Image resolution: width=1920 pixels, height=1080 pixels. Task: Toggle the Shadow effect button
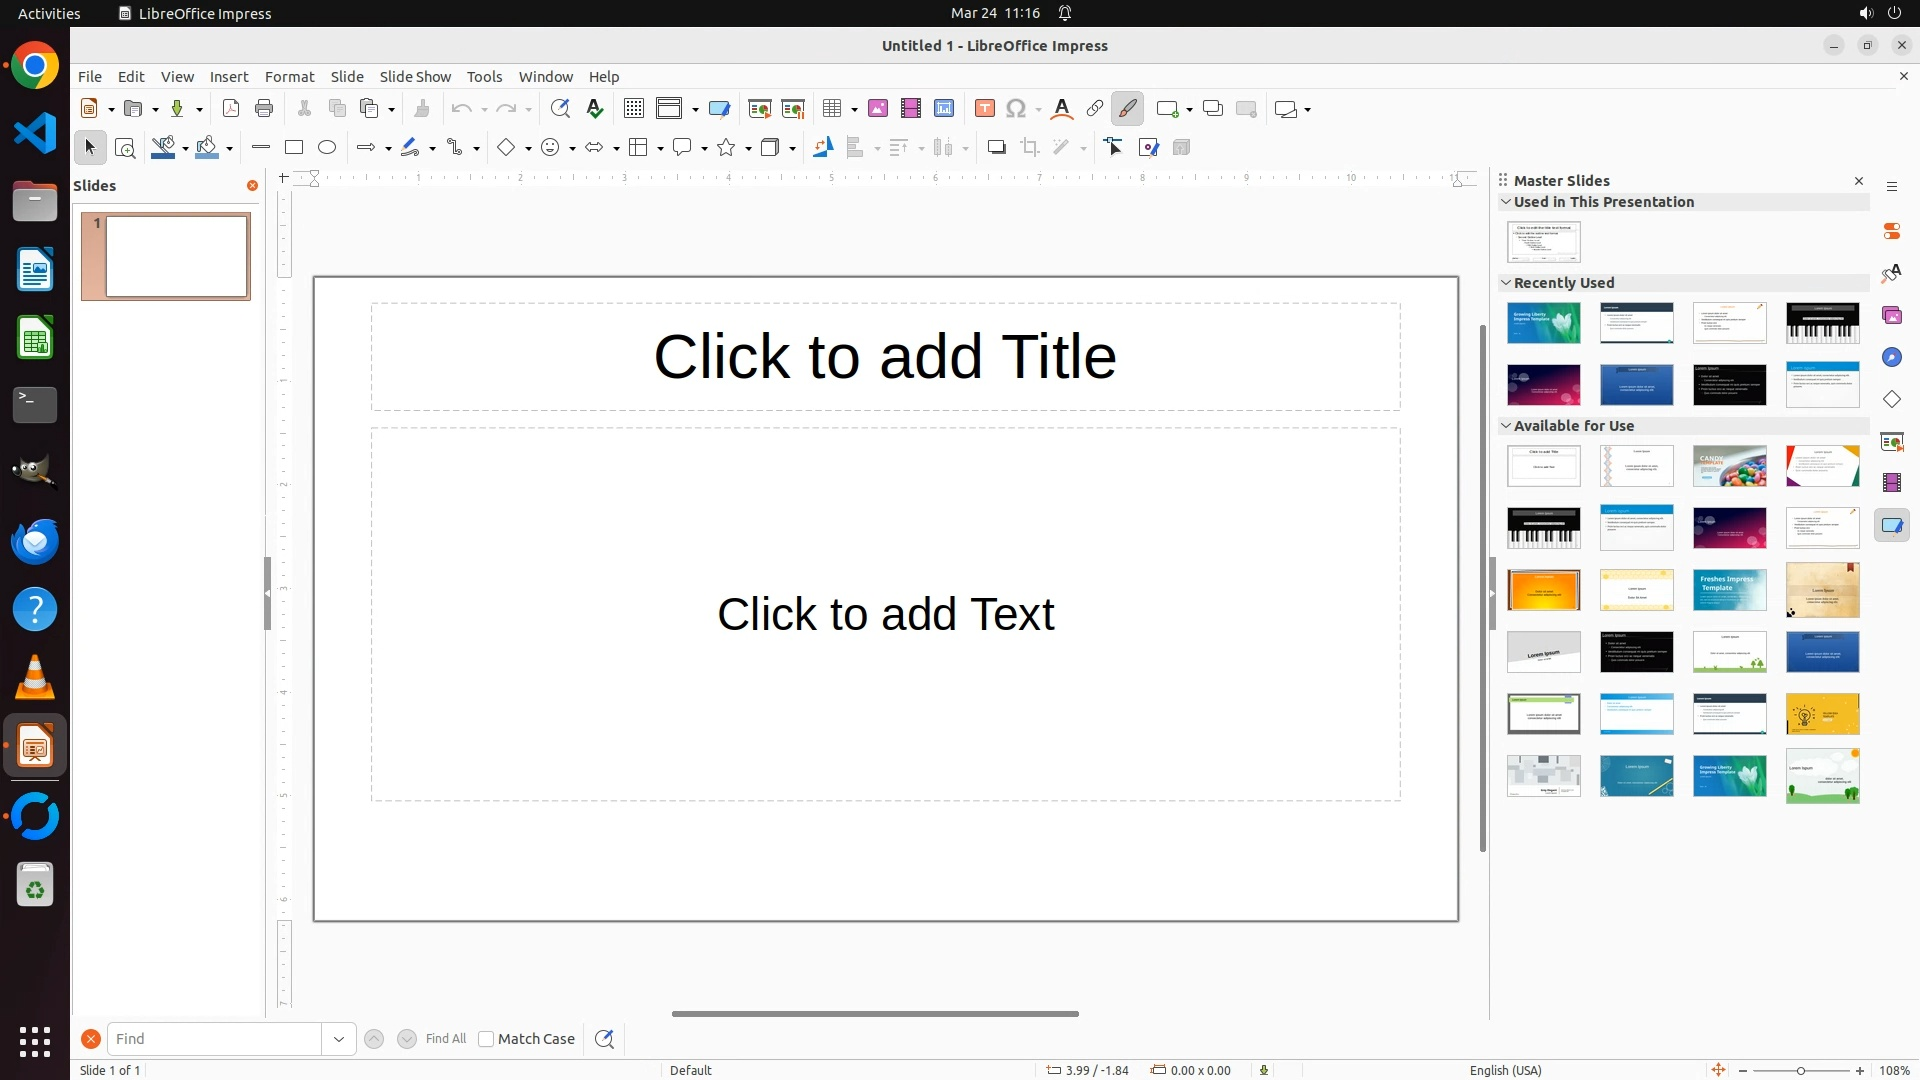click(x=996, y=148)
